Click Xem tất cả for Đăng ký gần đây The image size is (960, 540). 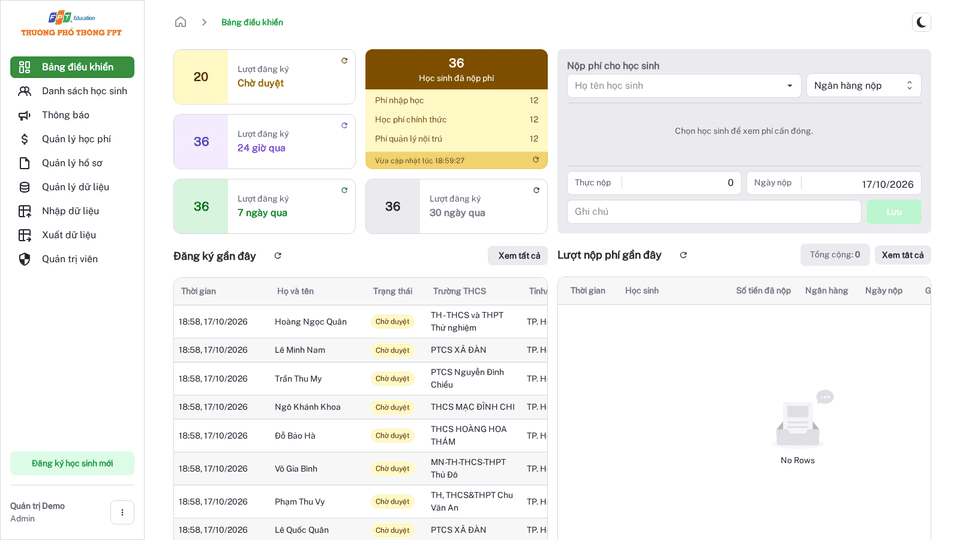518,256
